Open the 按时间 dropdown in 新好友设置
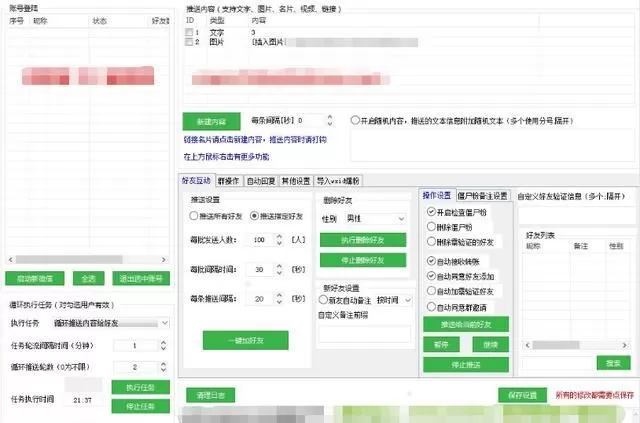The height and width of the screenshot is (423, 640). click(393, 301)
